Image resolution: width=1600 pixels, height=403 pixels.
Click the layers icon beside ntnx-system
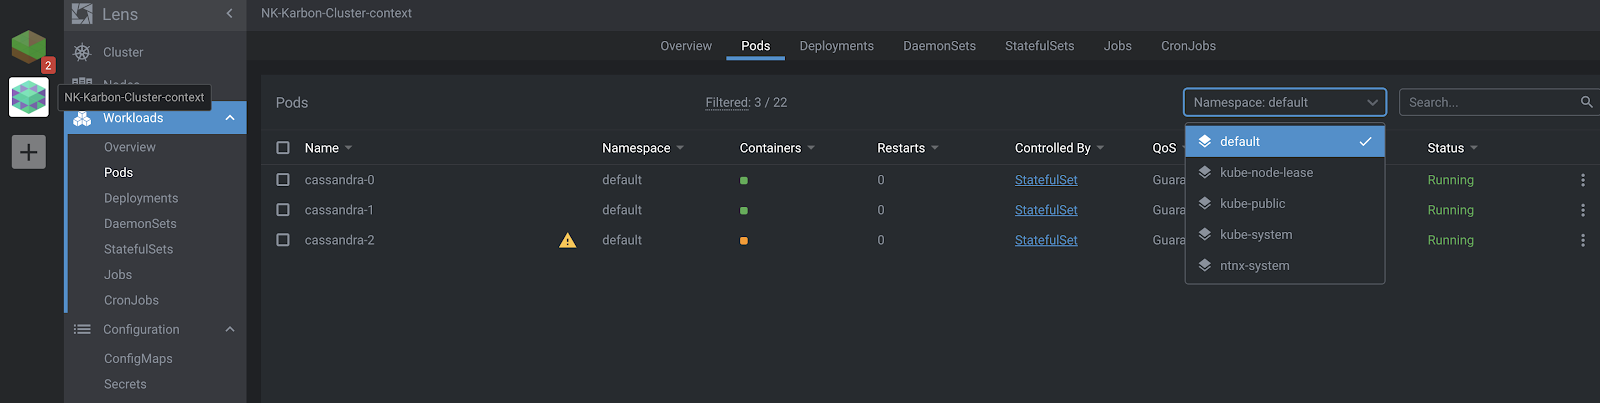tap(1205, 265)
